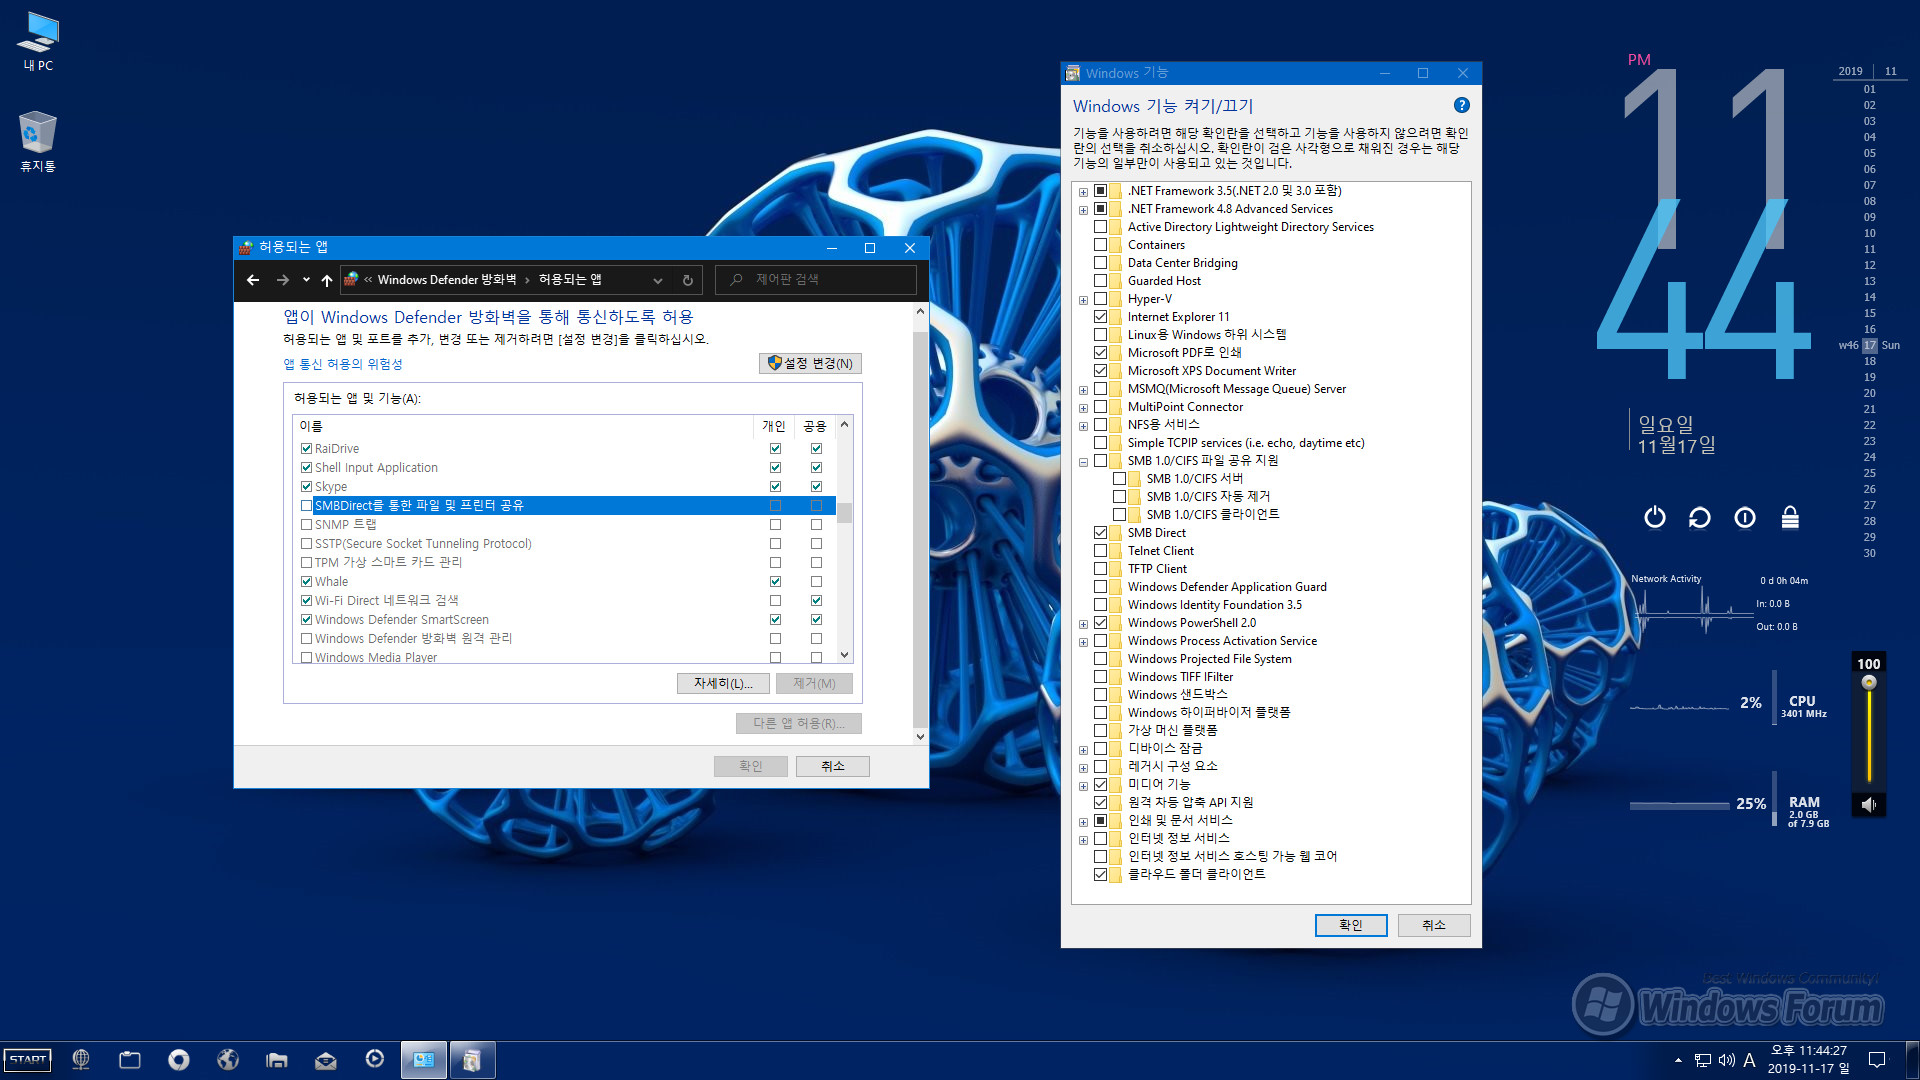The width and height of the screenshot is (1920, 1080).
Task: Toggle Whale 공용 network checkbox
Action: 816,582
